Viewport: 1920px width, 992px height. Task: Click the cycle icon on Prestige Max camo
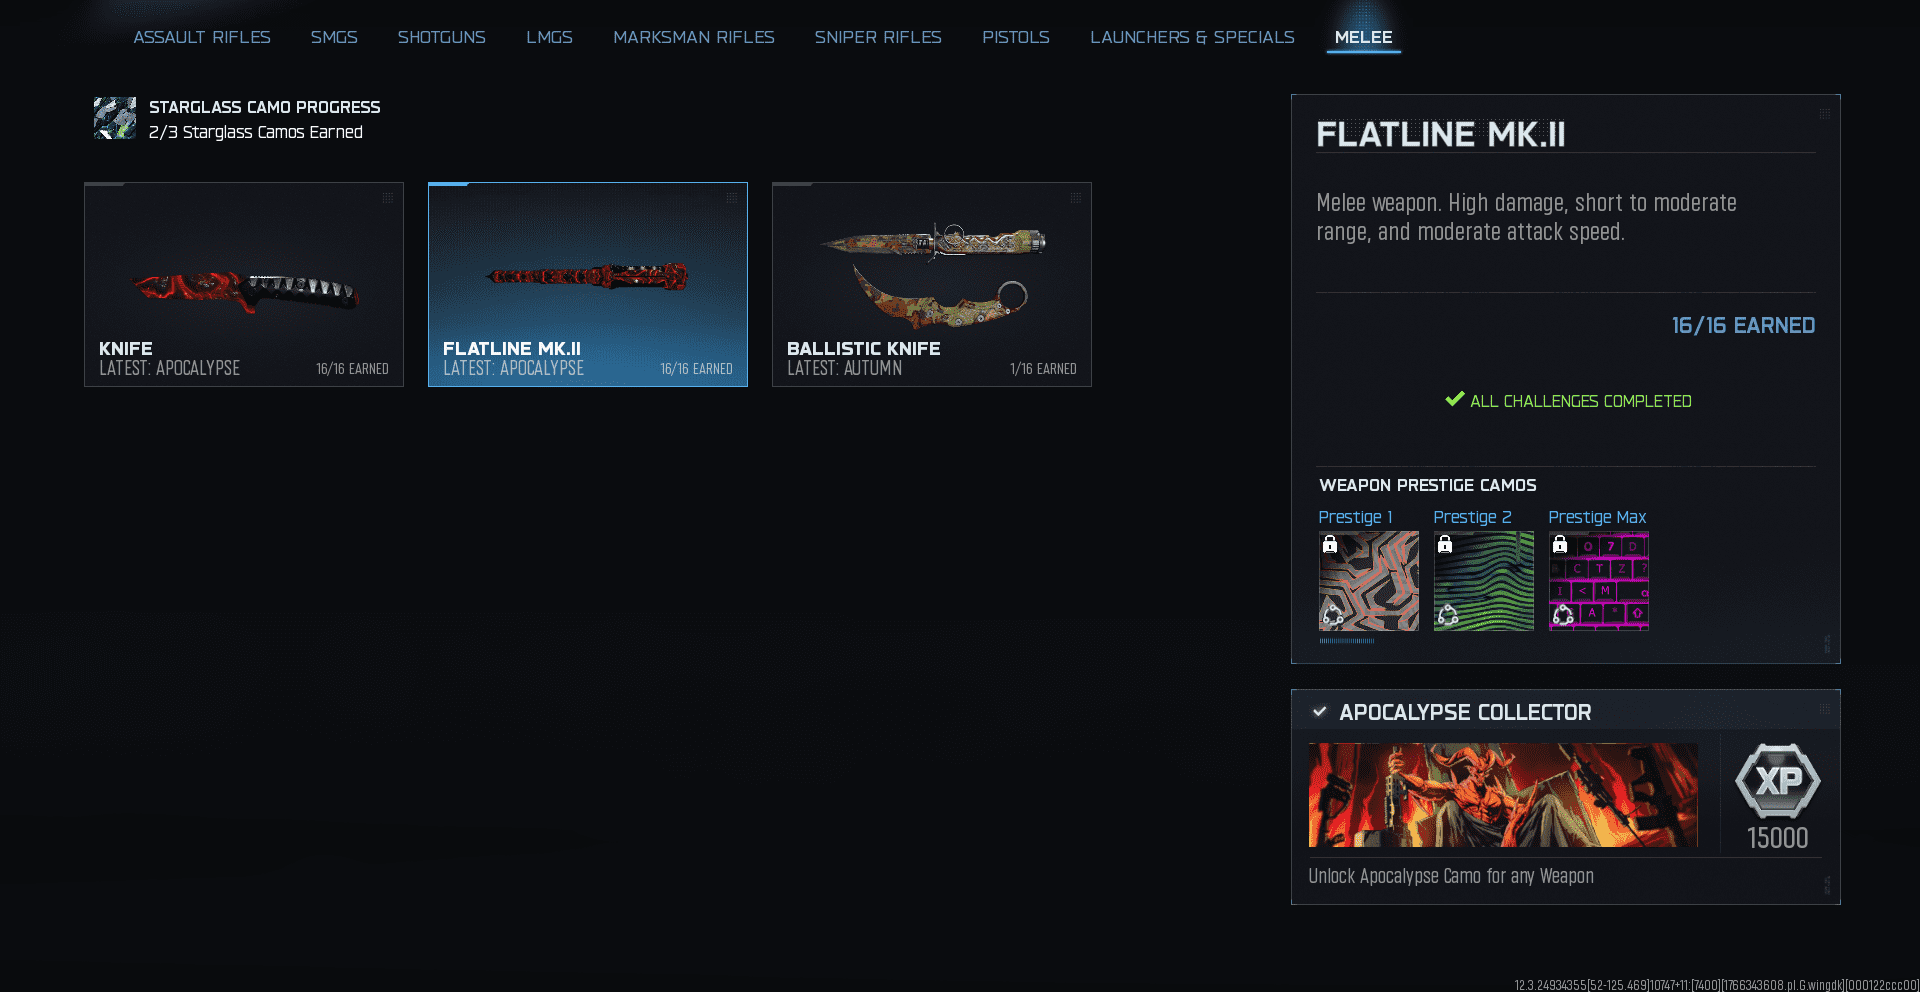(1563, 615)
